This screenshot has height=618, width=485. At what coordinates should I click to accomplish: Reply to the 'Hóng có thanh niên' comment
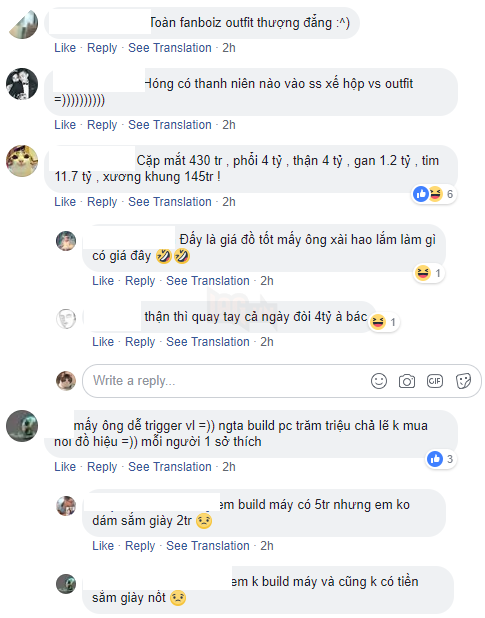pos(102,125)
